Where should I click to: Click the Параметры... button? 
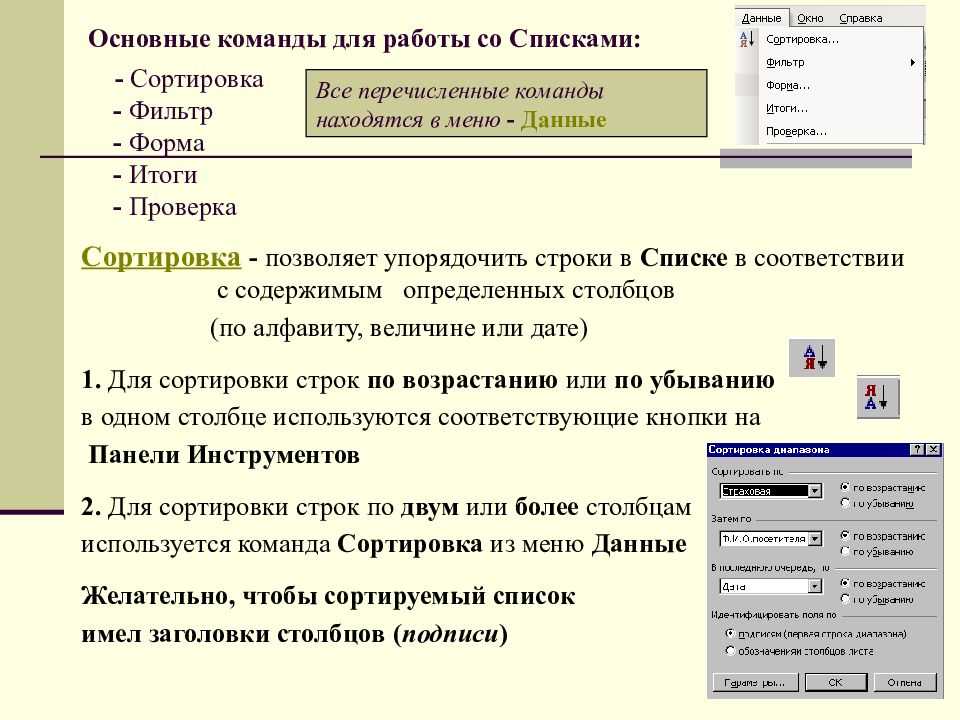pos(756,682)
